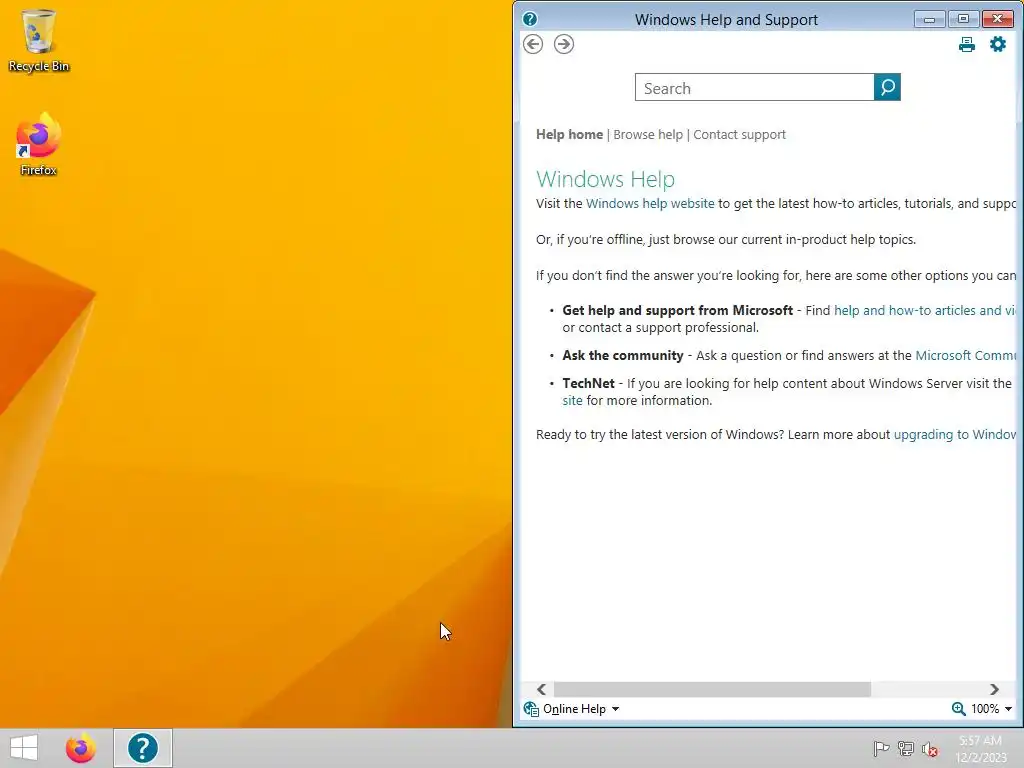
Task: Print this help page
Action: tap(967, 44)
